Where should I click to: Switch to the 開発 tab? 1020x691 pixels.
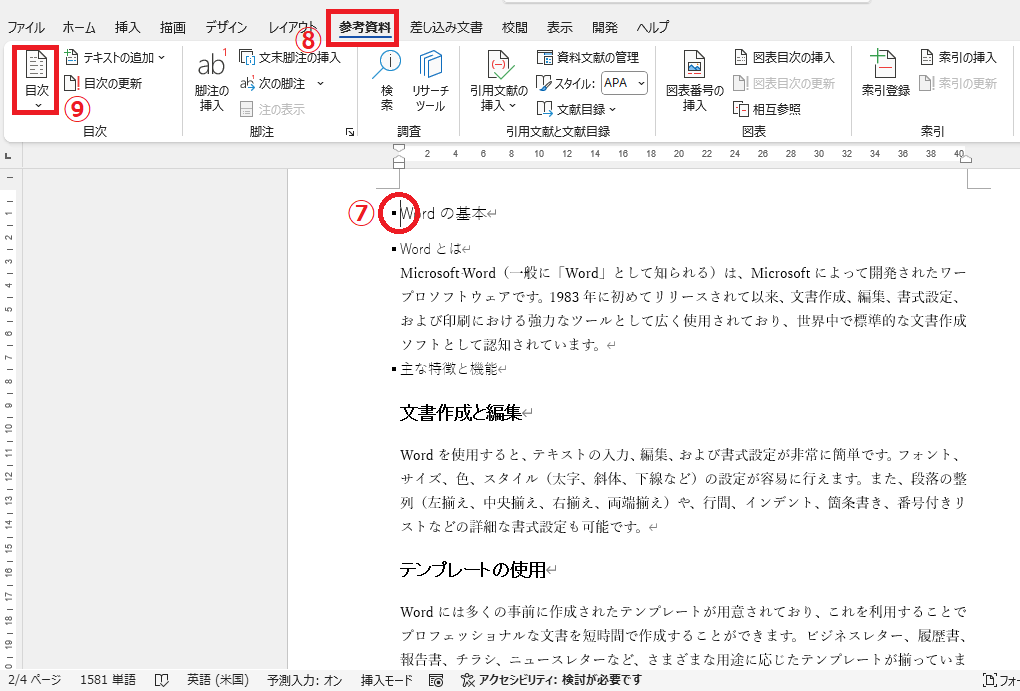point(605,27)
